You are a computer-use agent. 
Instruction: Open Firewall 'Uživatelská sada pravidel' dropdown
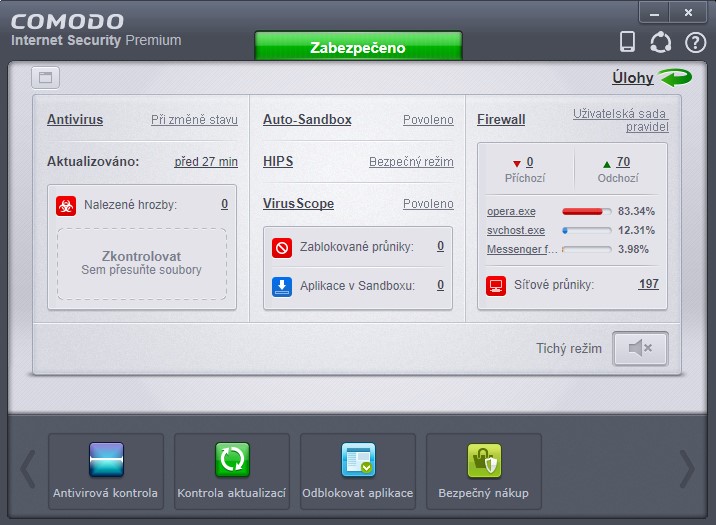621,120
